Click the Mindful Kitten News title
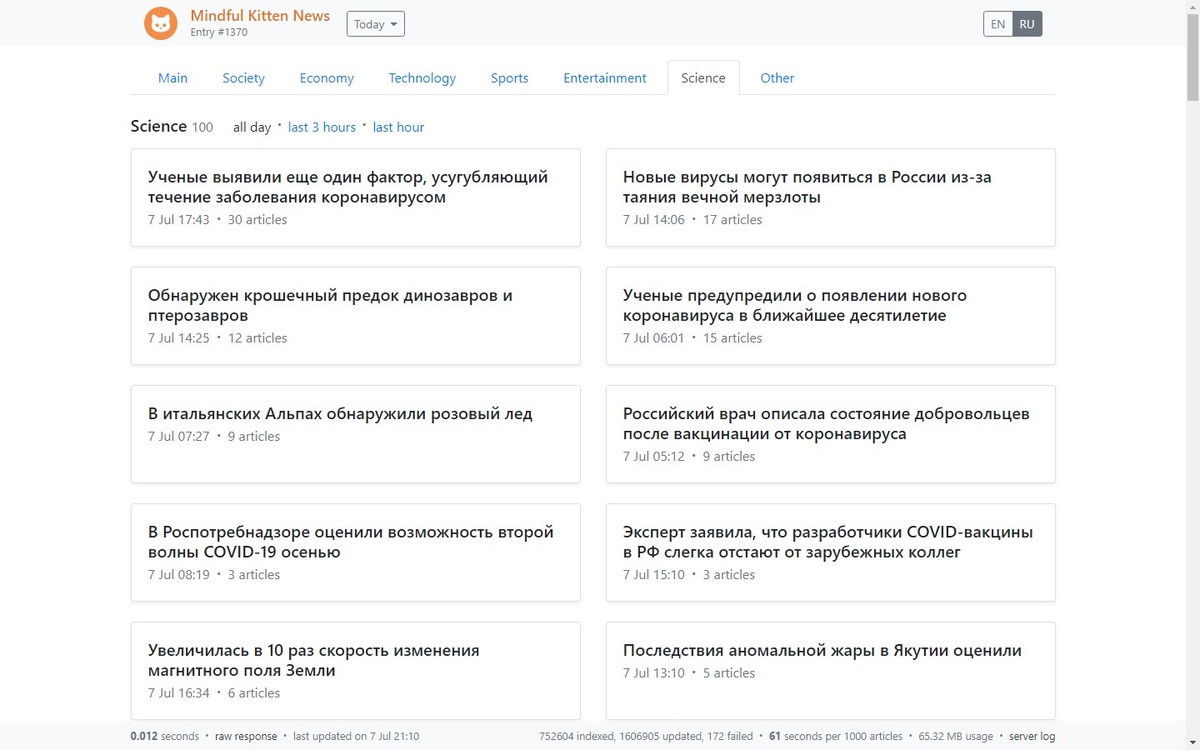This screenshot has width=1200, height=750. [260, 16]
